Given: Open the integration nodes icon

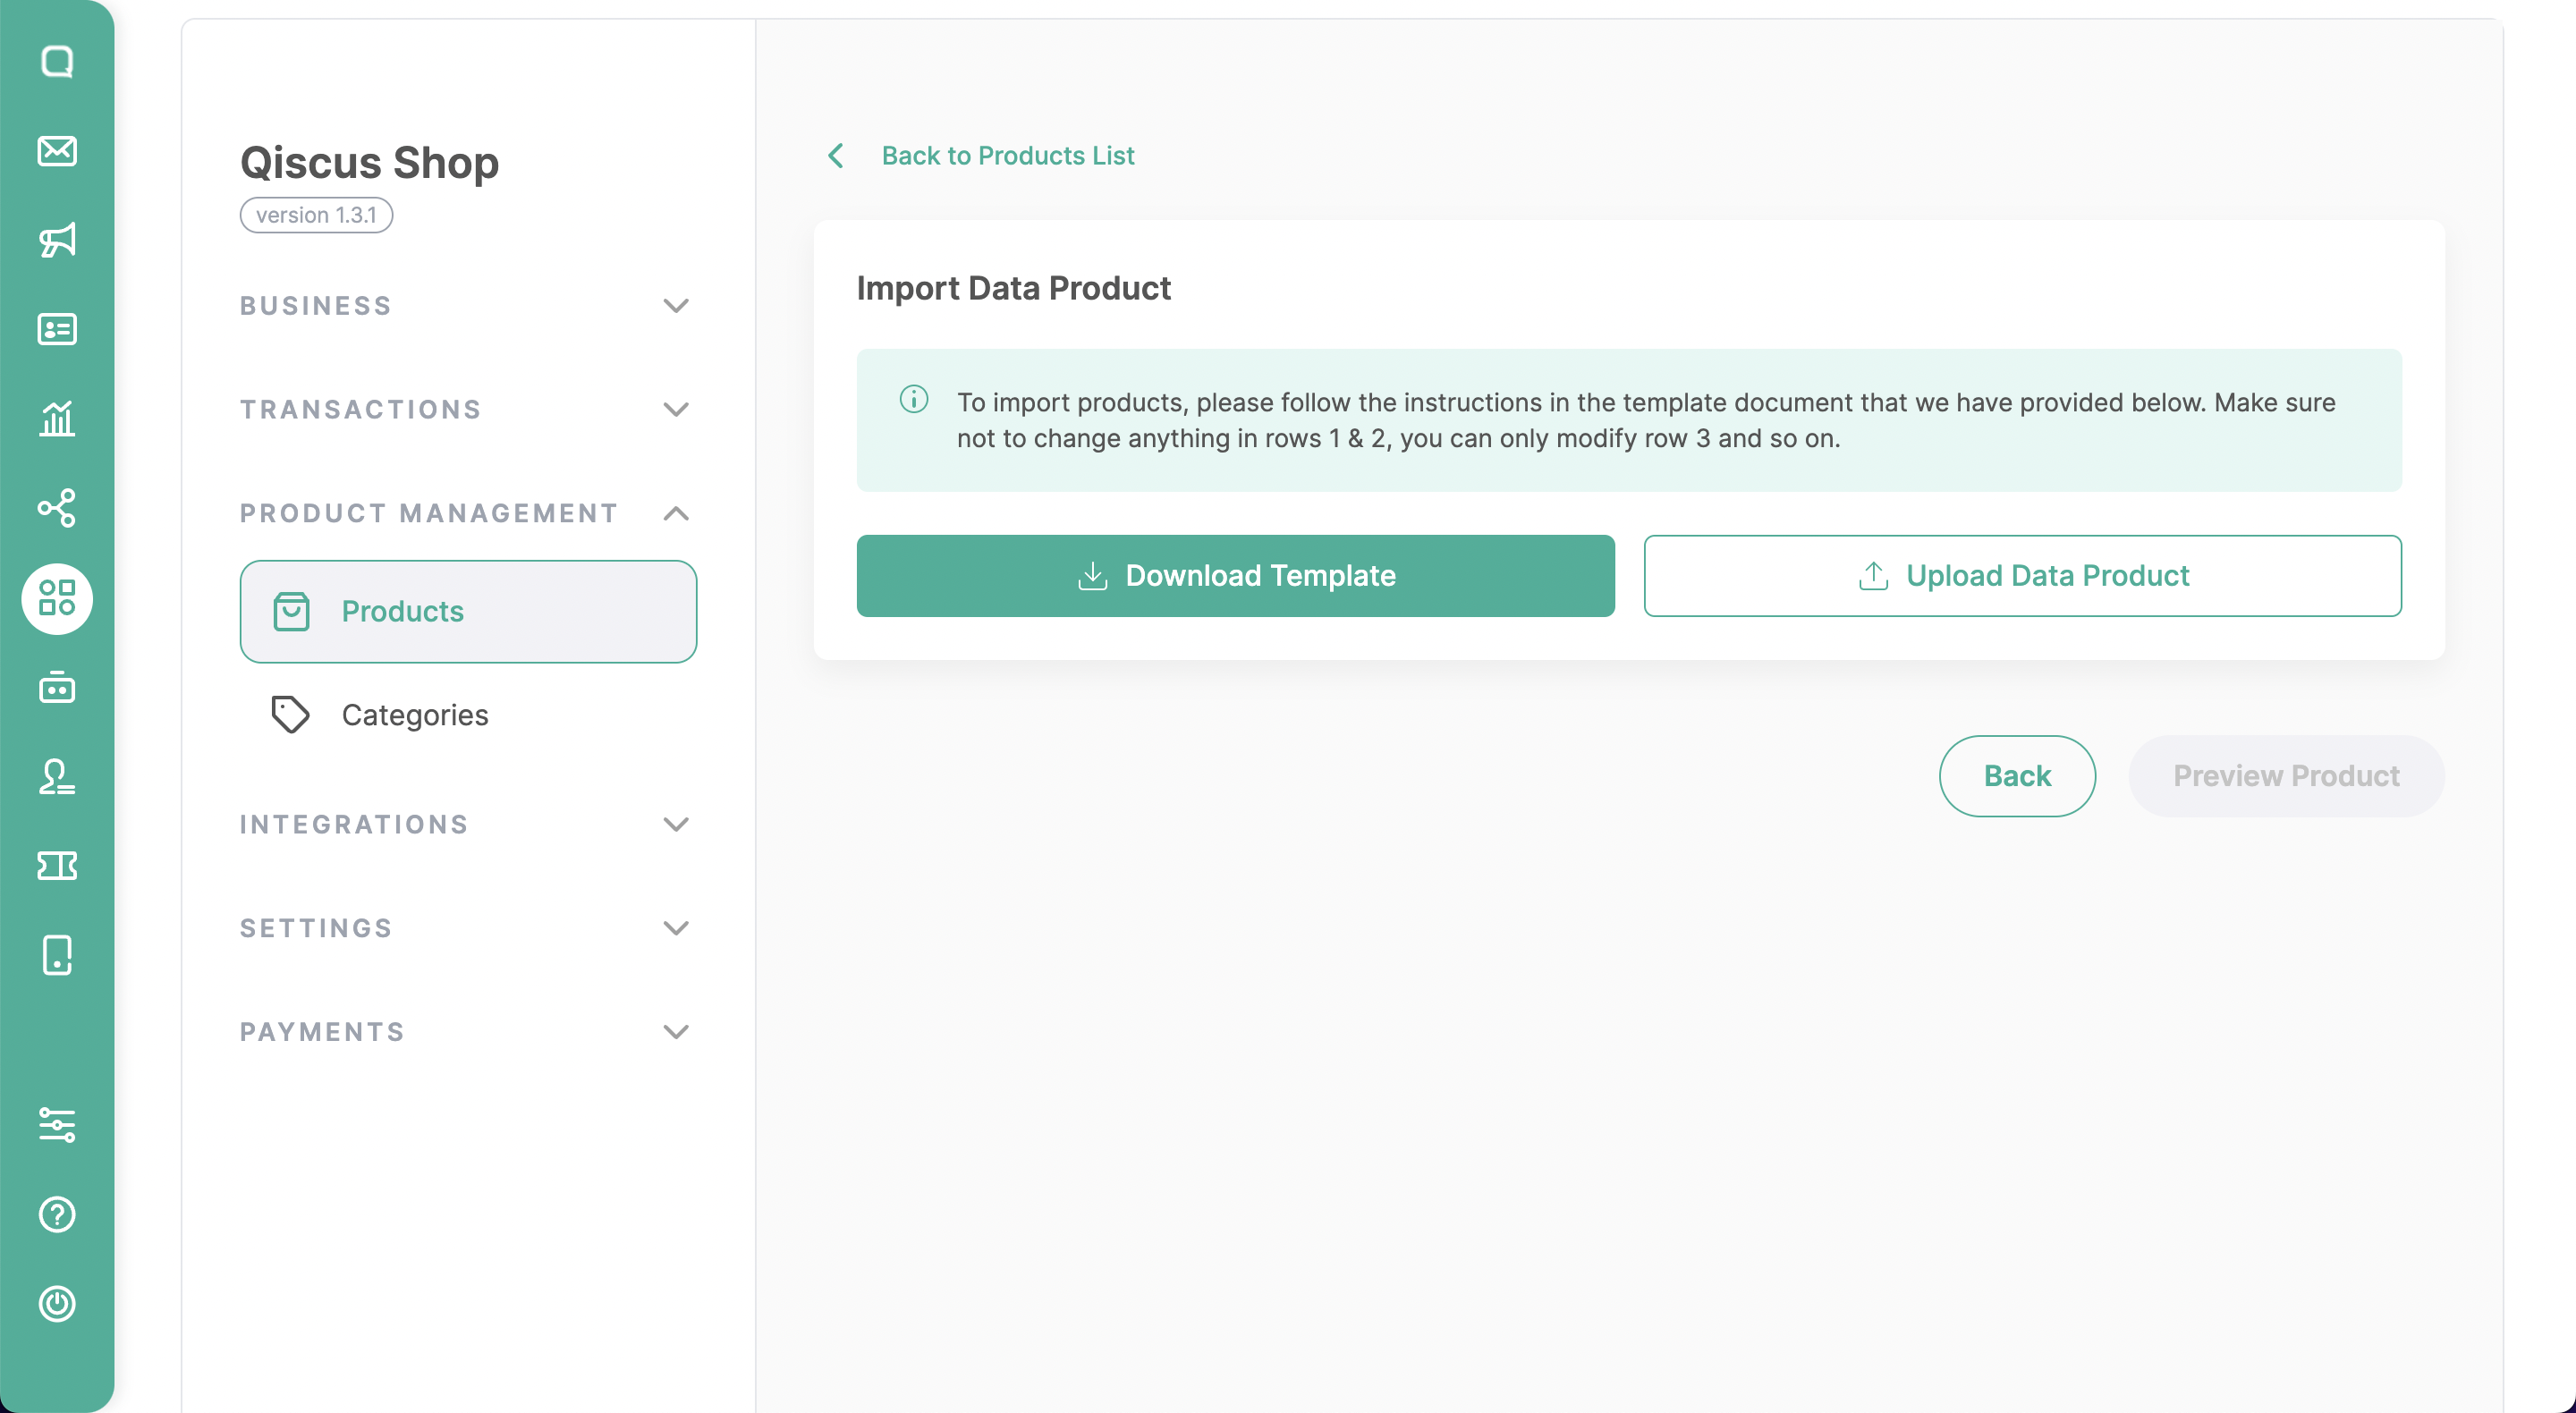Looking at the screenshot, I should tap(57, 508).
